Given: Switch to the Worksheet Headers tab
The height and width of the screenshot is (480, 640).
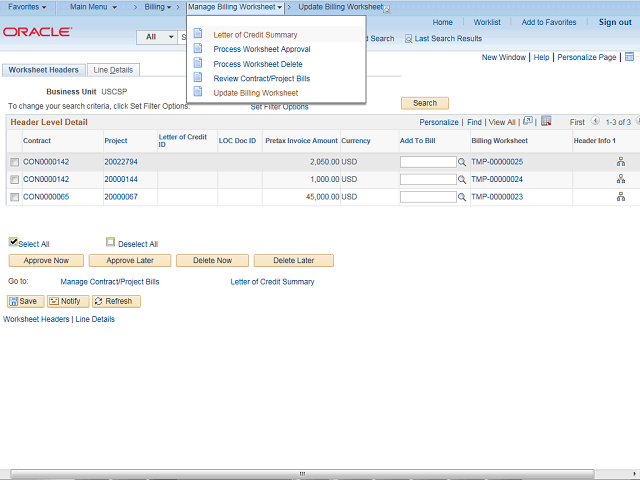Looking at the screenshot, I should 44,70.
